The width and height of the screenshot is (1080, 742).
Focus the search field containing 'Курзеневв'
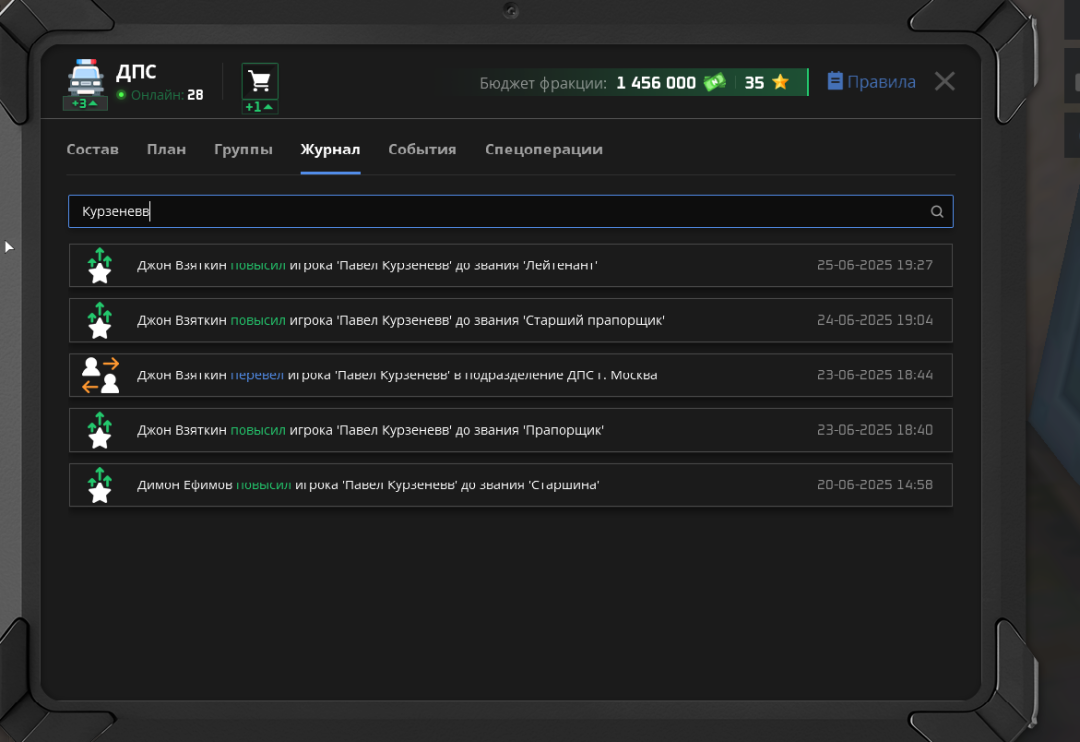tap(500, 212)
